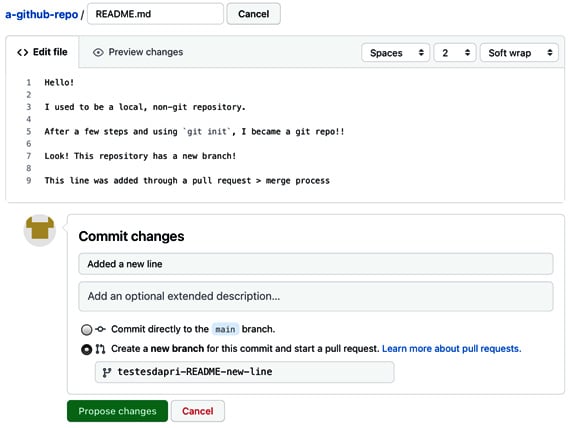Open the indent size dropdown showing 2
The width and height of the screenshot is (575, 428).
pos(455,53)
